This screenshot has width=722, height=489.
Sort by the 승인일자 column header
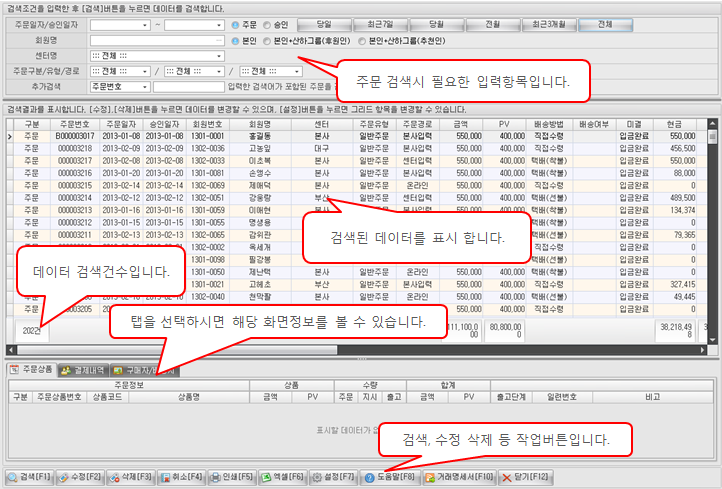(x=164, y=124)
